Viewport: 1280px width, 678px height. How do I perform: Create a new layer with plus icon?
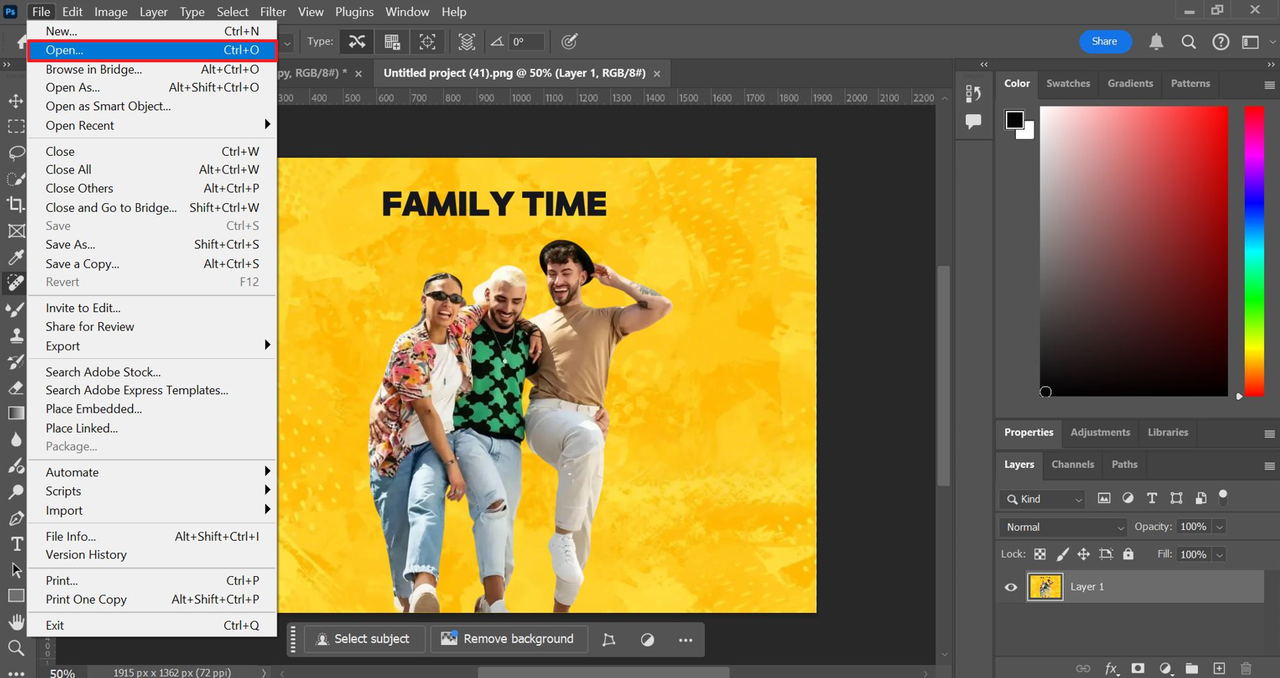1219,668
